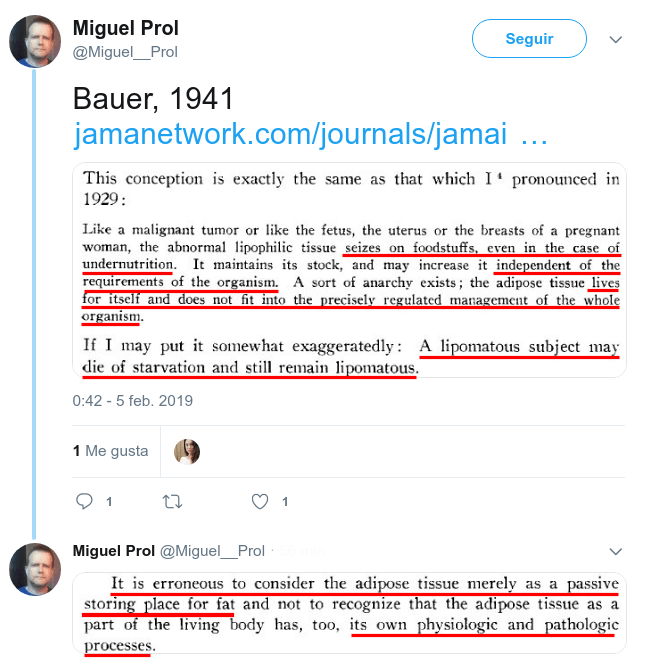Click the like count beside heart
The image size is (645, 664).
[285, 502]
